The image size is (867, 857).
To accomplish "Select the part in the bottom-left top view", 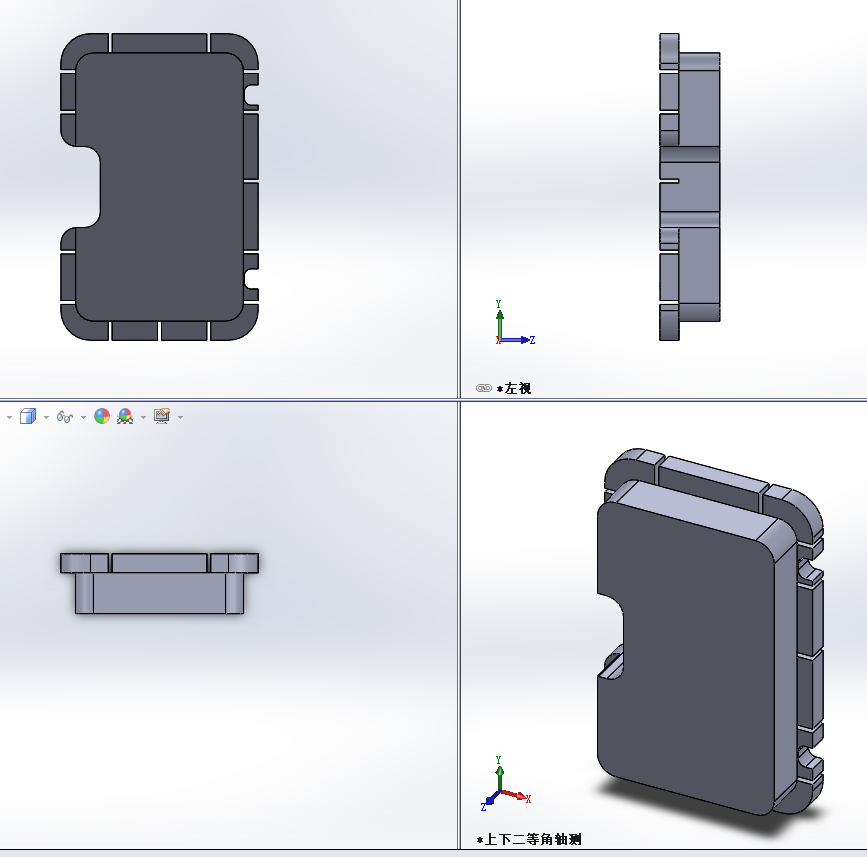I will click(159, 583).
